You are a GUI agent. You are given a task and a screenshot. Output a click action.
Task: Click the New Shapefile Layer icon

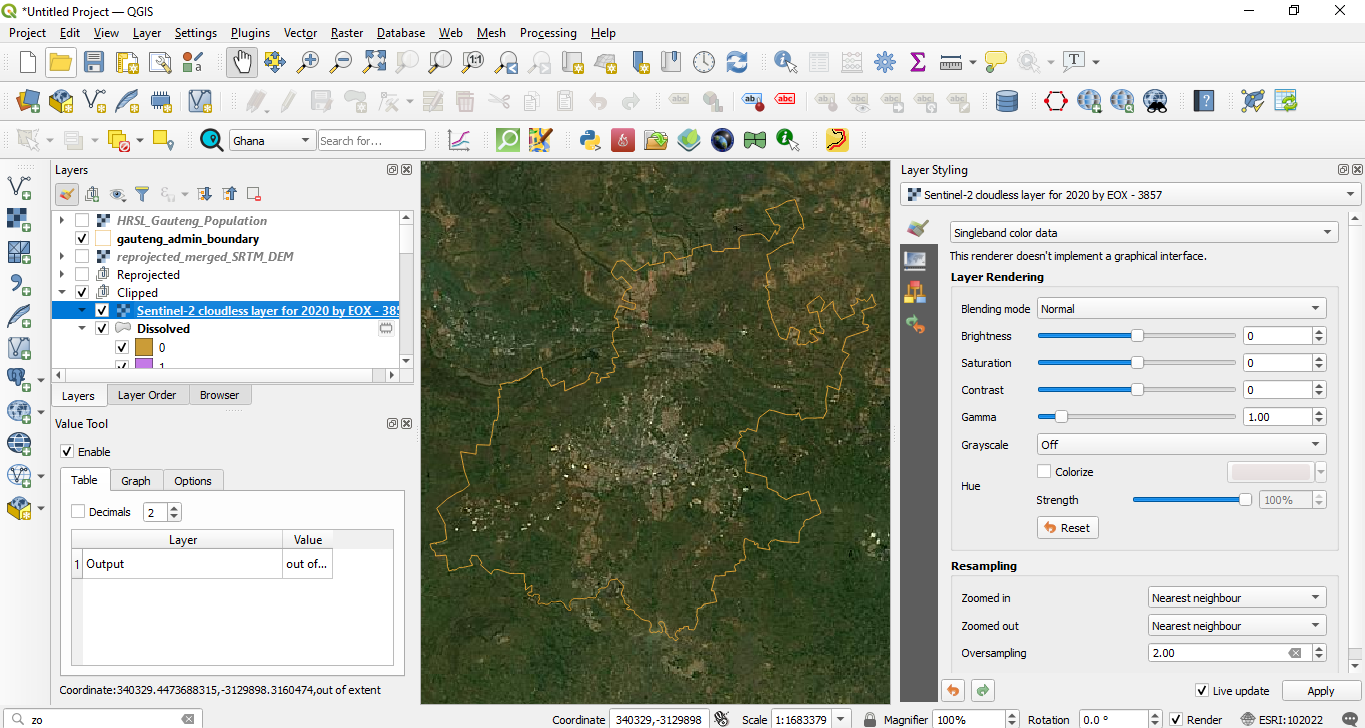94,101
